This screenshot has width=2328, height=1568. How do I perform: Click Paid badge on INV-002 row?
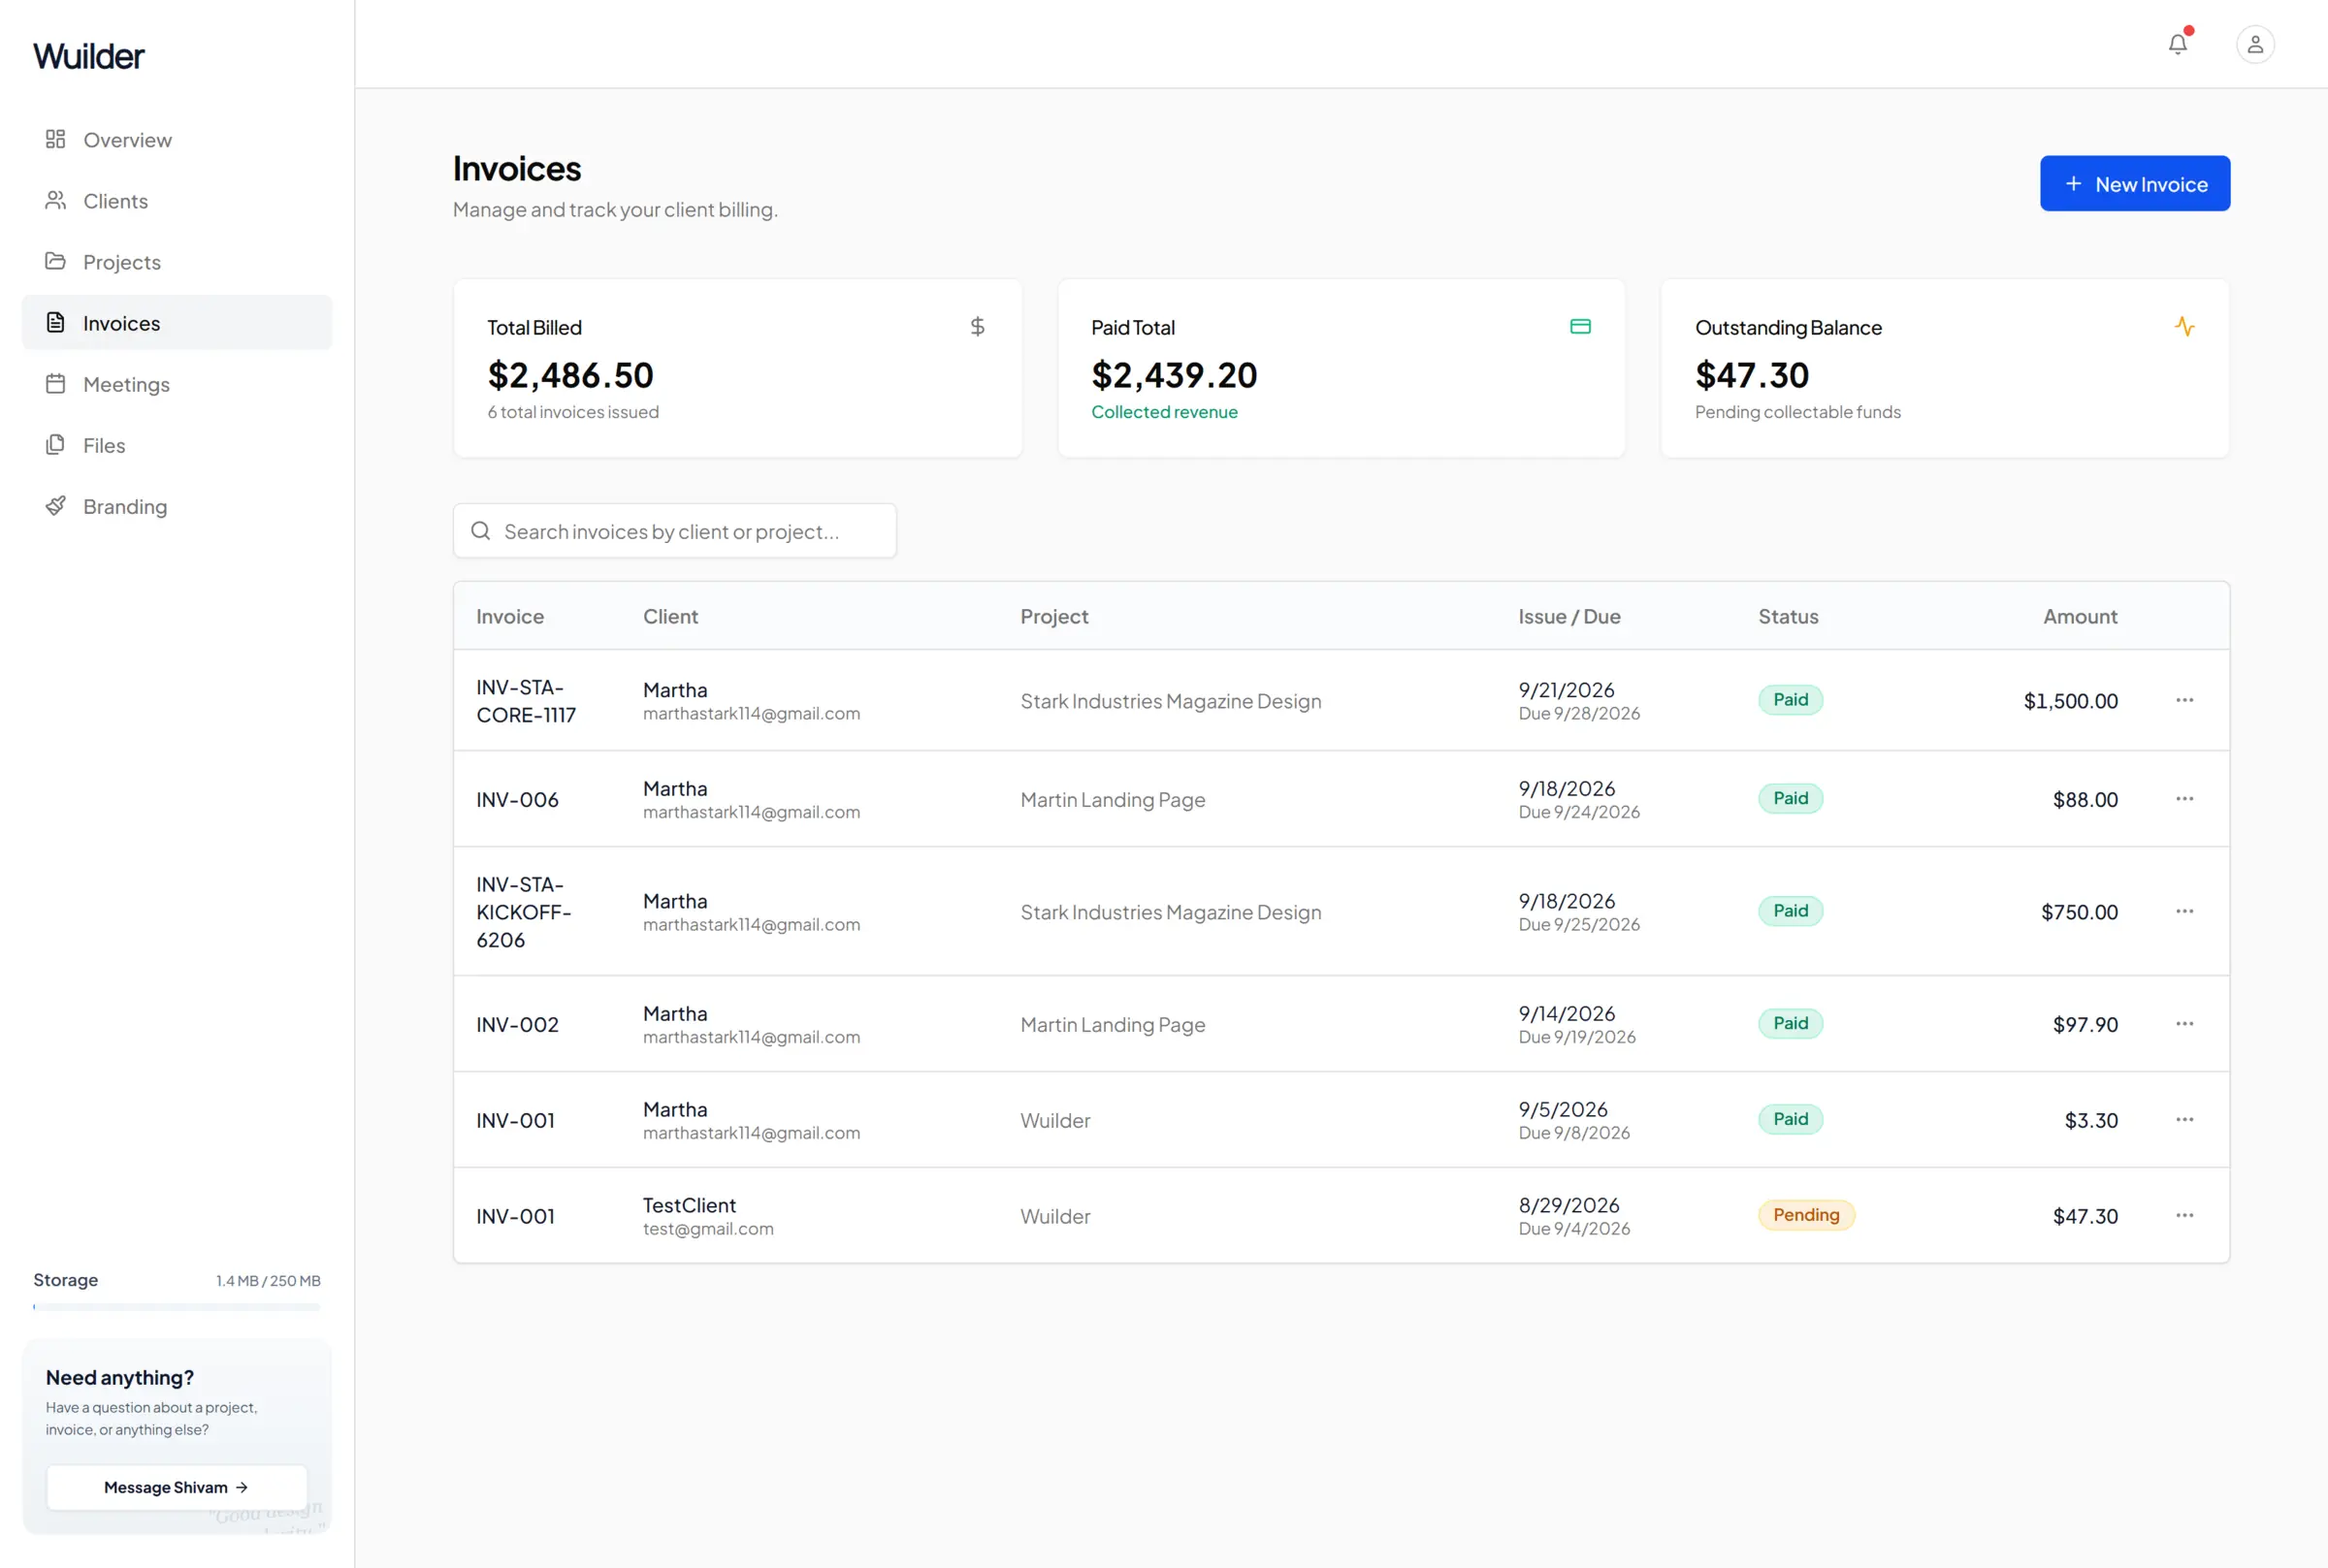click(1790, 1023)
